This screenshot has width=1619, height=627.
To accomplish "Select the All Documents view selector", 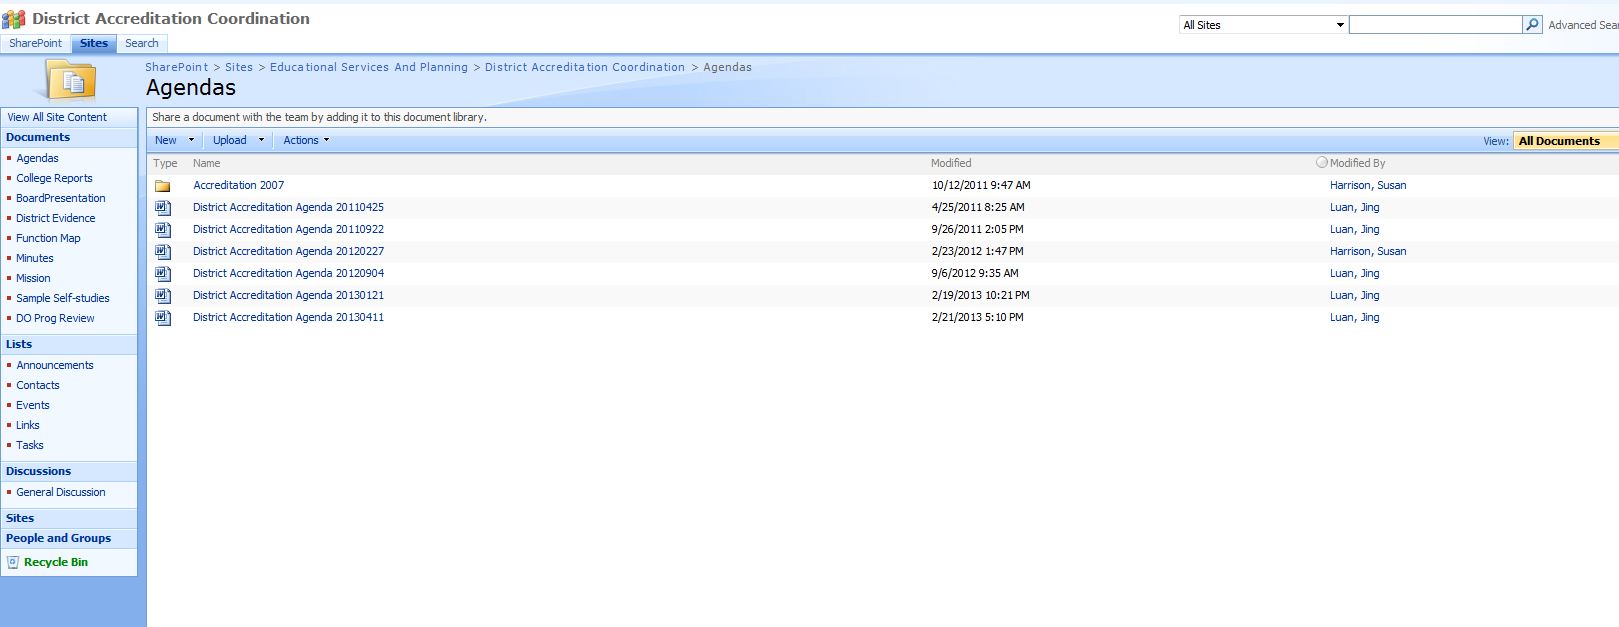I will [1562, 141].
